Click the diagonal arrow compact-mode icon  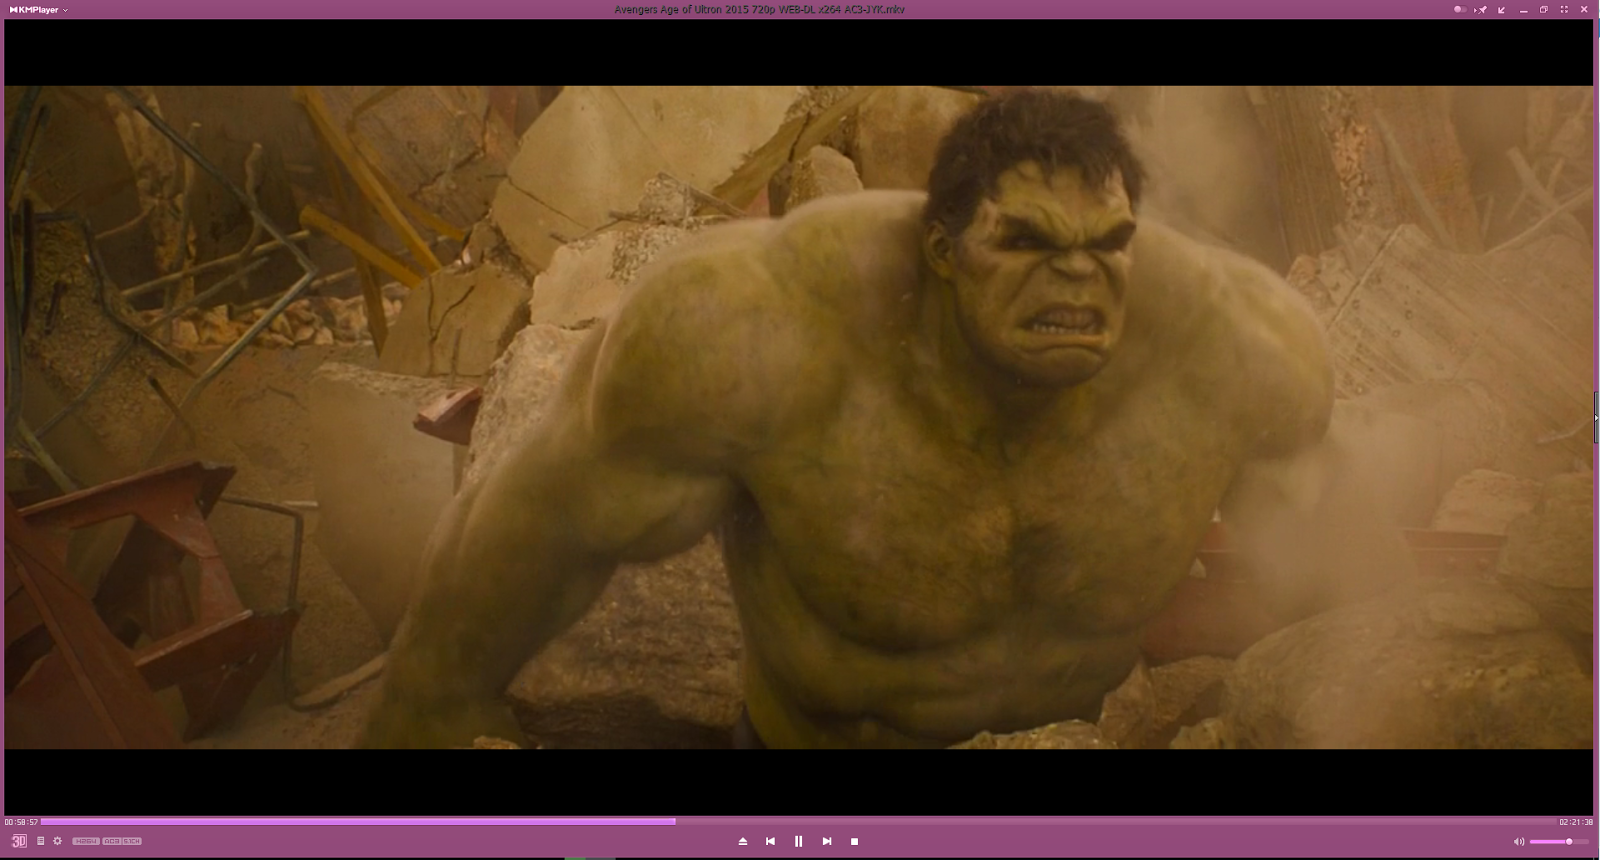[x=1502, y=10]
